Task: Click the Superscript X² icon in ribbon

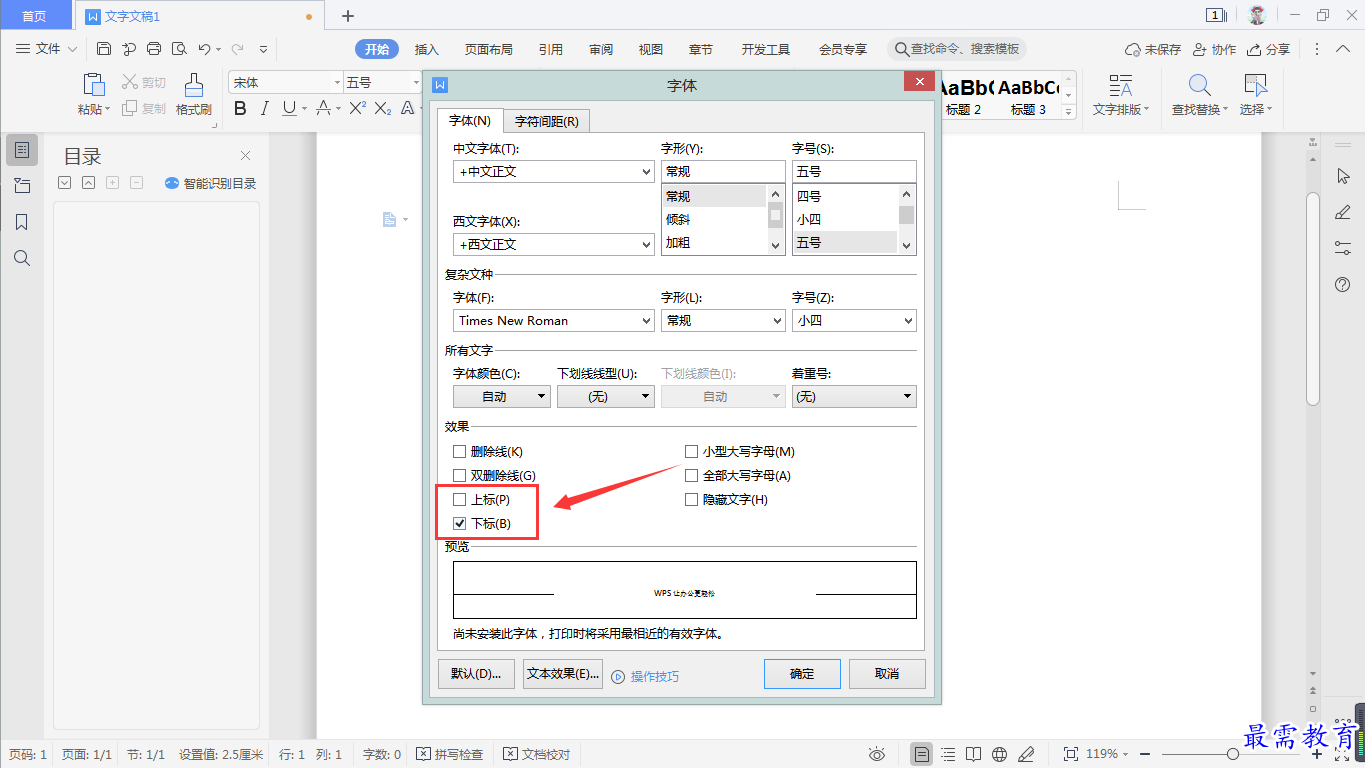Action: [357, 108]
